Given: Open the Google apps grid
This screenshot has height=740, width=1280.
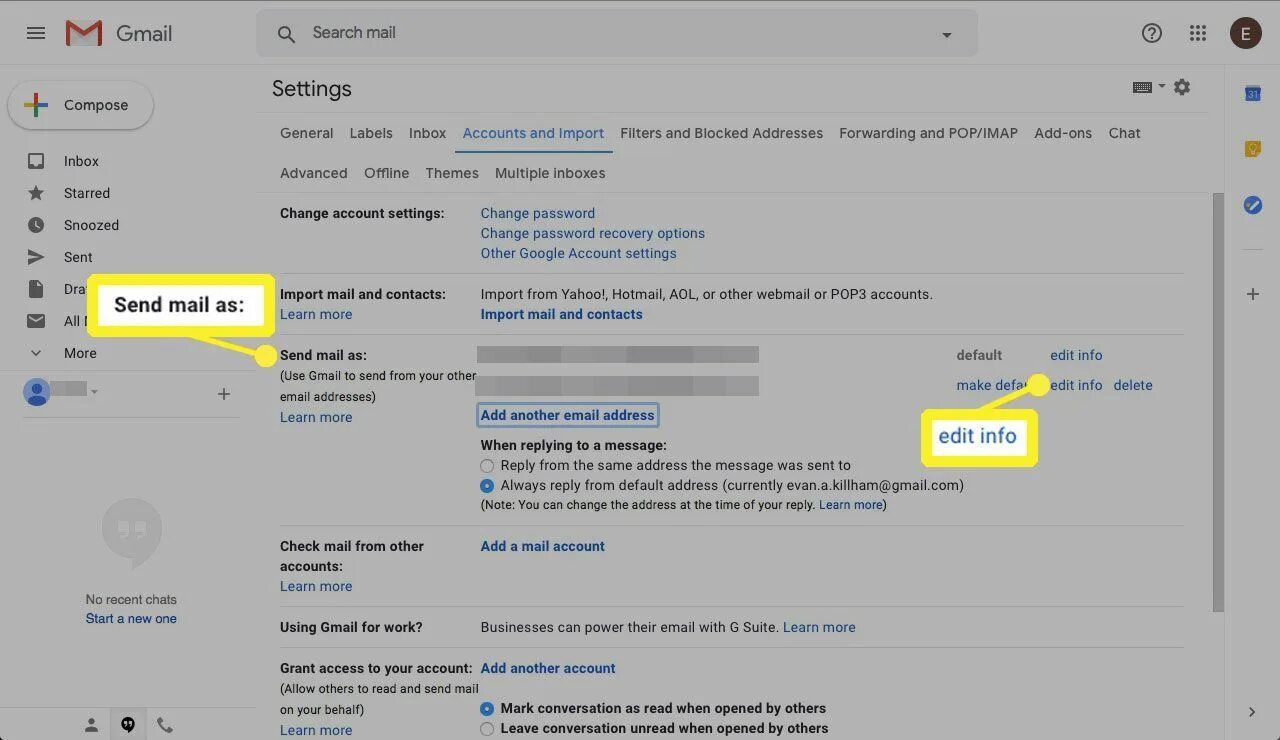Looking at the screenshot, I should [1198, 33].
